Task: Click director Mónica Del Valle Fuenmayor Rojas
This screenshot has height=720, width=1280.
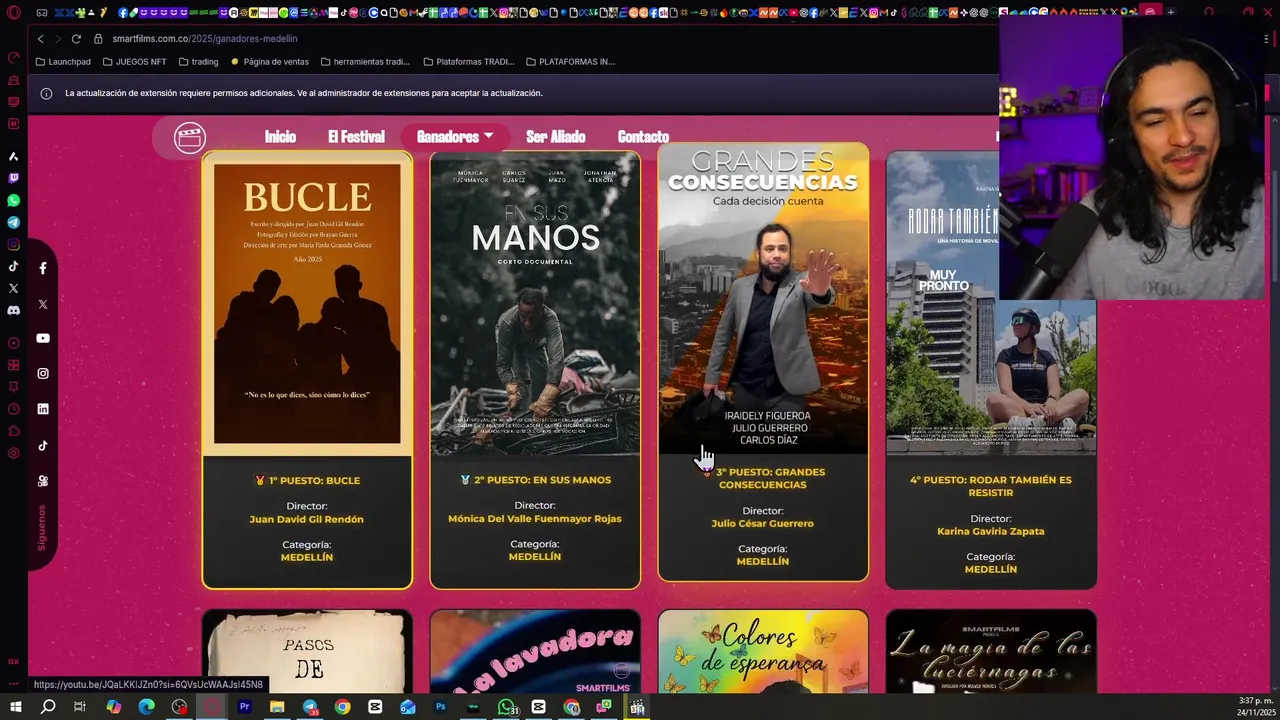Action: pos(535,518)
